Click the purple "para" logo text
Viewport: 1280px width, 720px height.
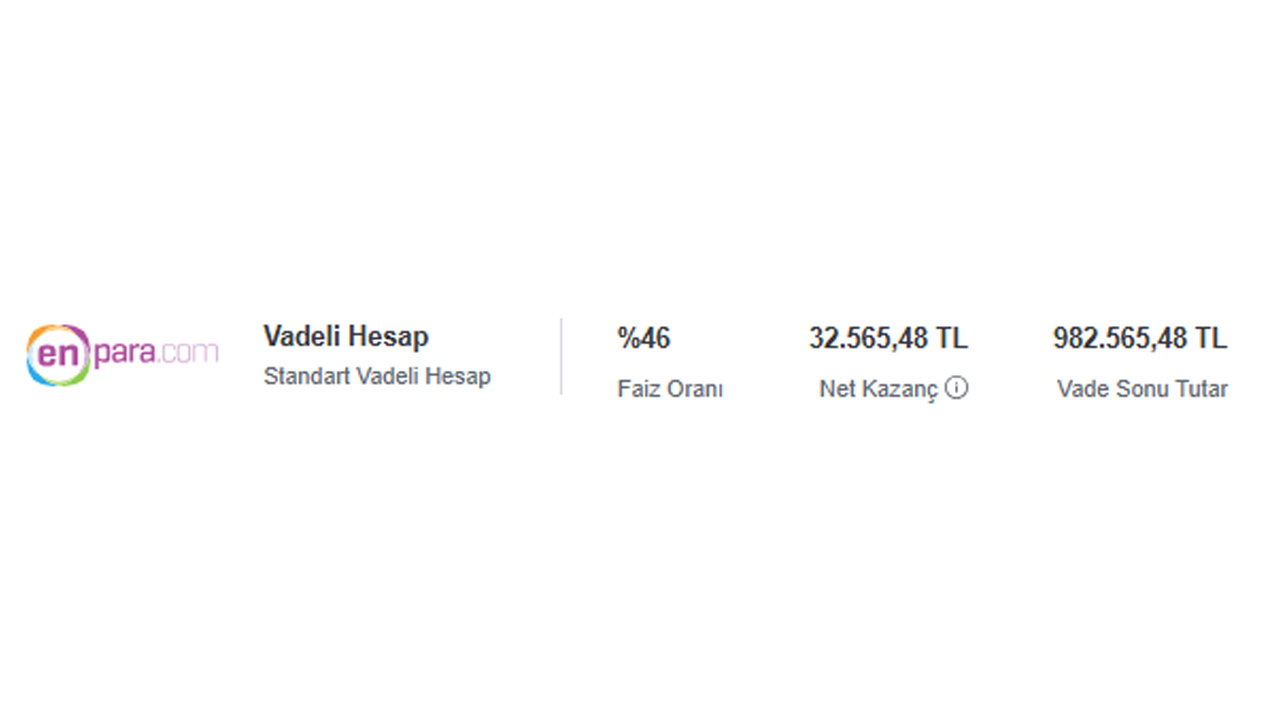(125, 353)
